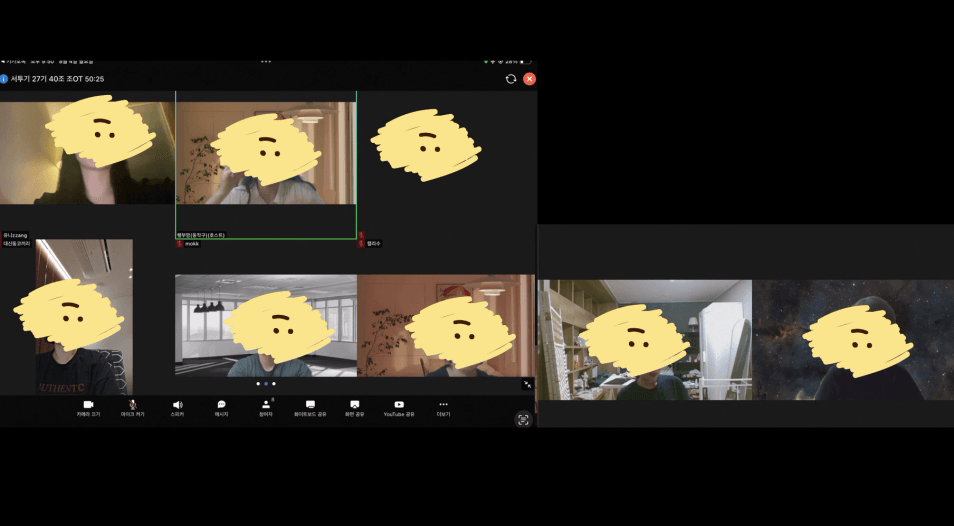Open the 참여자 participants list

(266, 406)
